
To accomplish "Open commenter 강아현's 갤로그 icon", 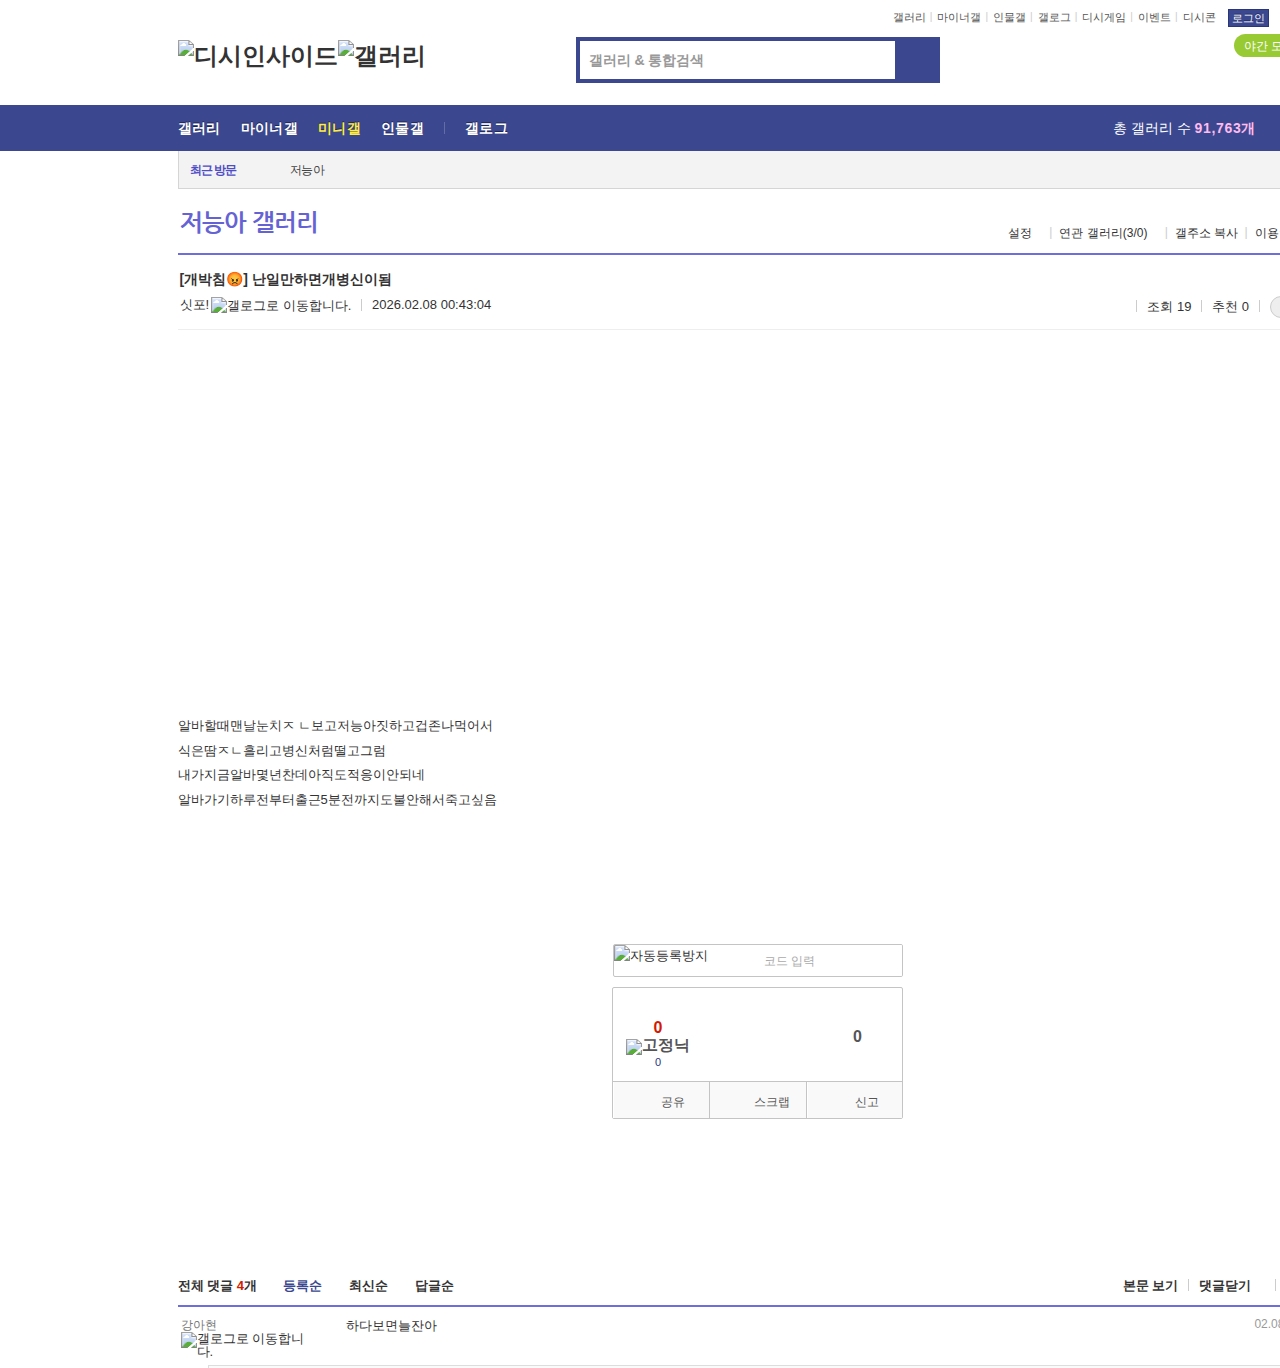I will (242, 1344).
